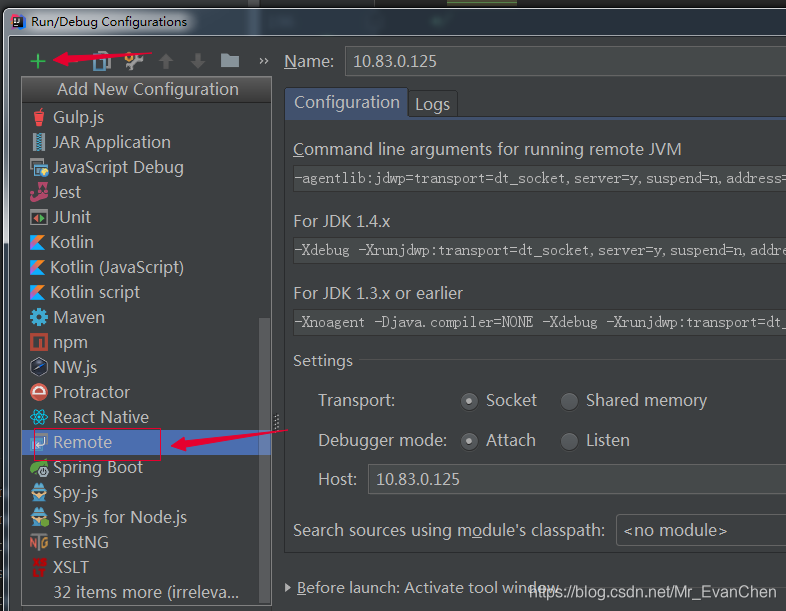The image size is (786, 611).
Task: Click the JDK 1.4.x arguments field
Action: coord(539,250)
